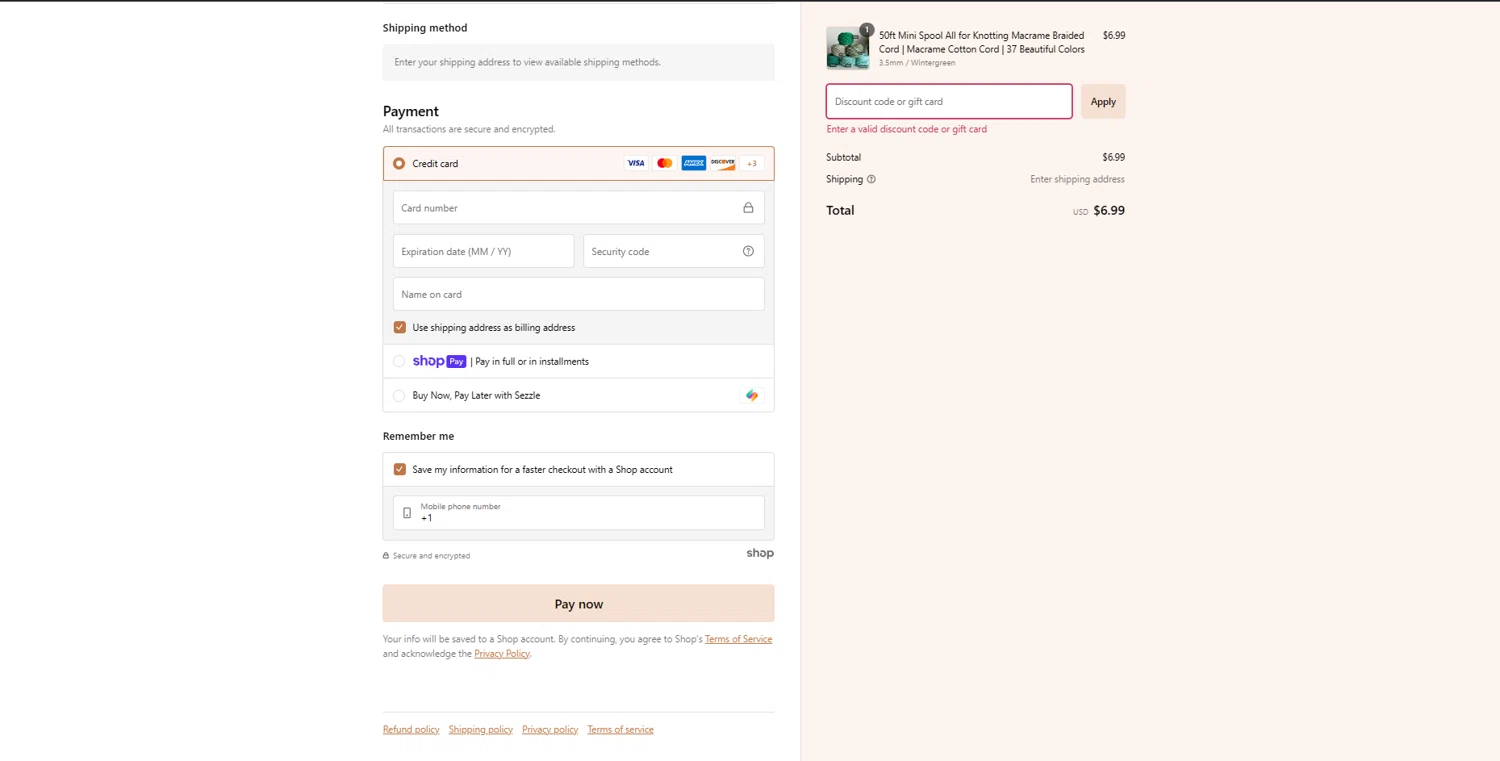Open the security code help icon
This screenshot has height=761, width=1500.
point(748,251)
